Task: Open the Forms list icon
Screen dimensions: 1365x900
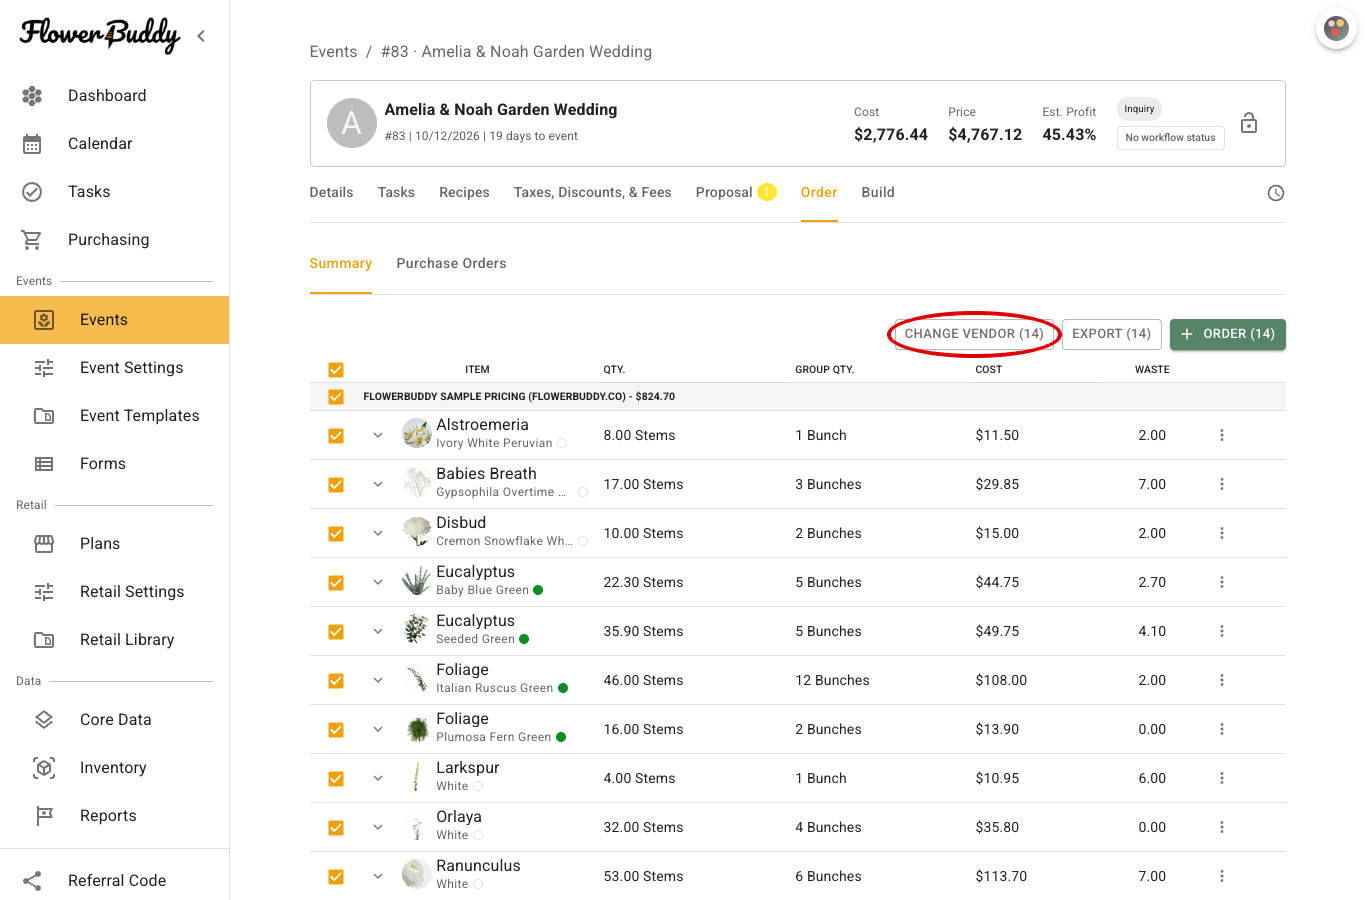Action: coord(44,464)
